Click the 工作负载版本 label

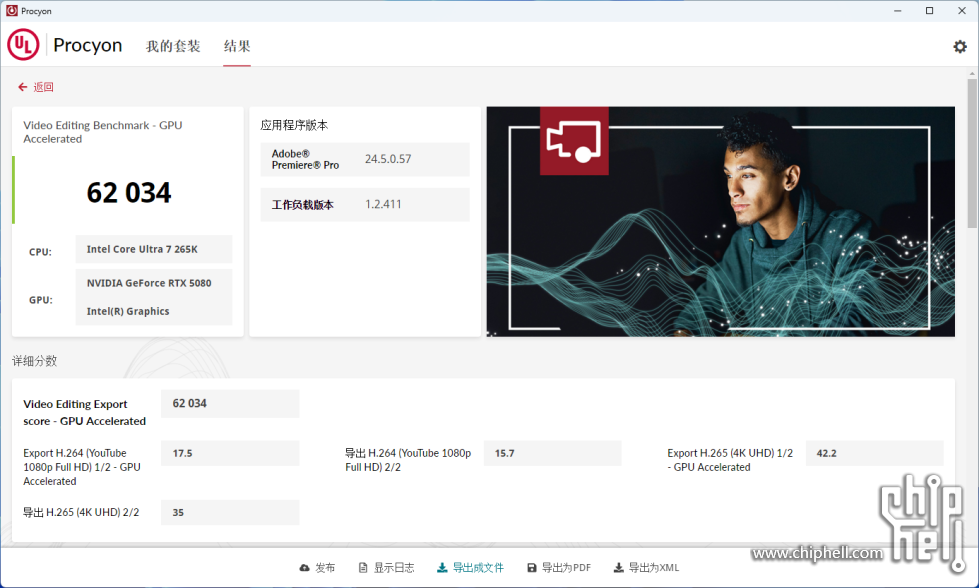302,205
